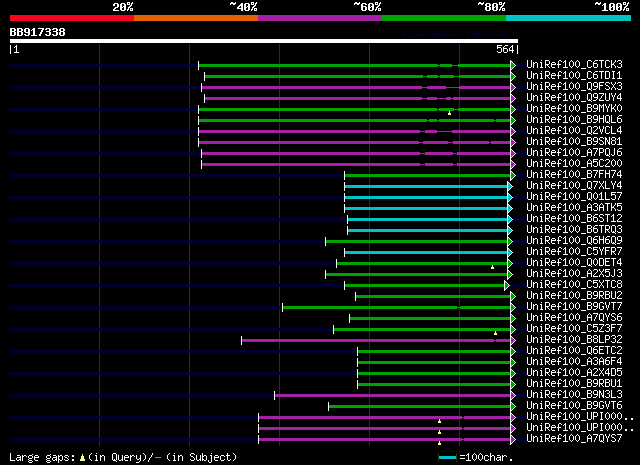Screen dimensions: 640x465
Task: Click the white BB917338 query sequence bar
Action: pos(264,41)
